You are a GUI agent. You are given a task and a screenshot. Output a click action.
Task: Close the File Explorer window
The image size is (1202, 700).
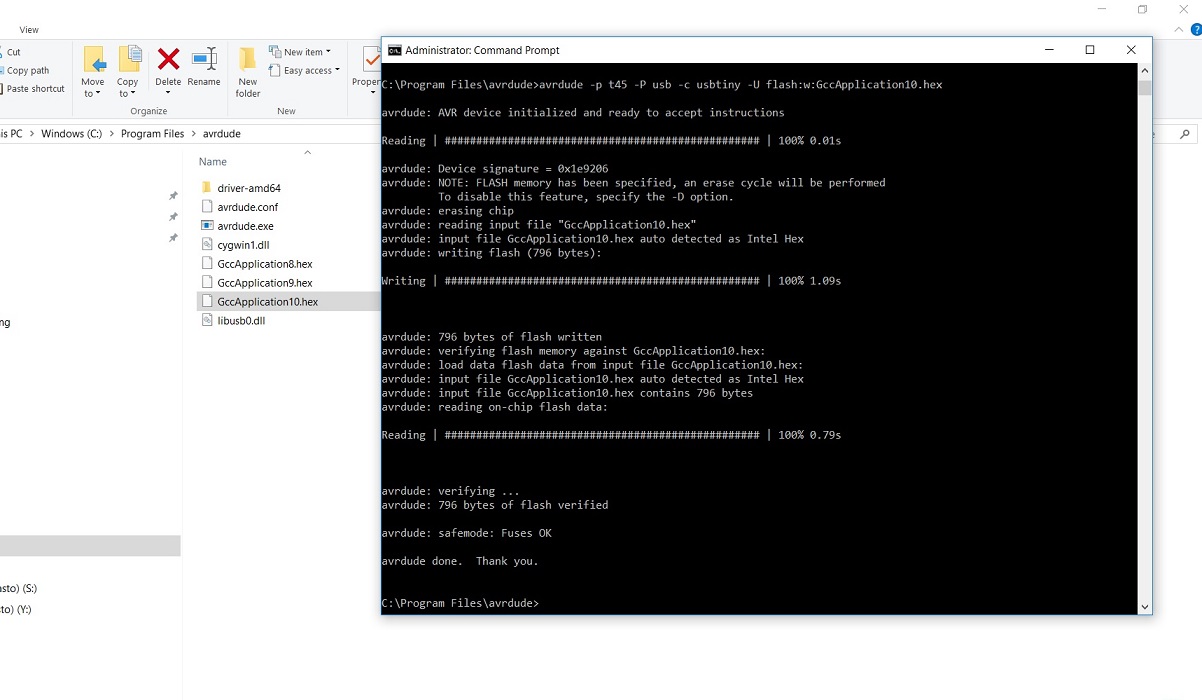[x=1186, y=9]
